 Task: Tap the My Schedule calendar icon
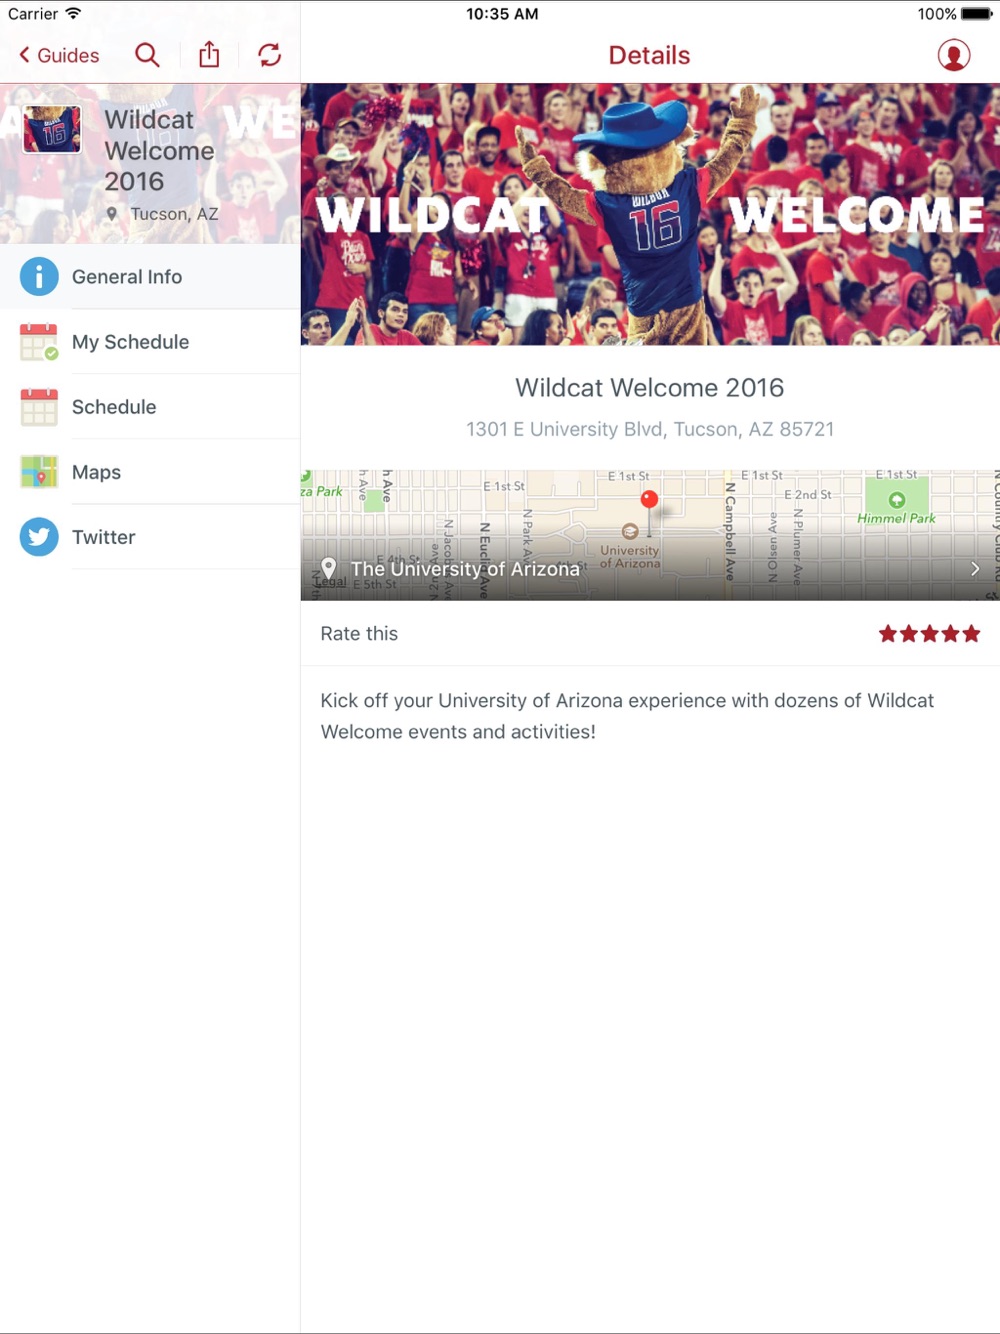click(x=39, y=342)
